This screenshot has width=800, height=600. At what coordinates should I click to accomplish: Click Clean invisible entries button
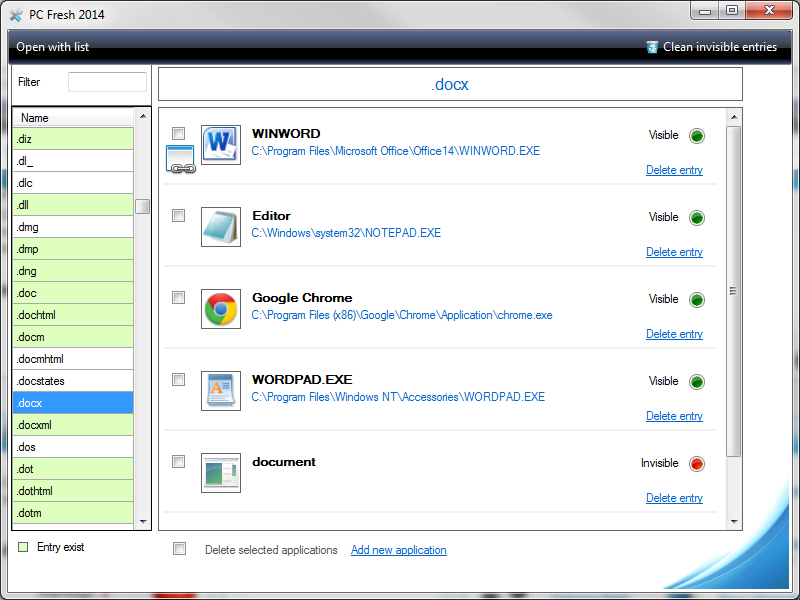(711, 47)
